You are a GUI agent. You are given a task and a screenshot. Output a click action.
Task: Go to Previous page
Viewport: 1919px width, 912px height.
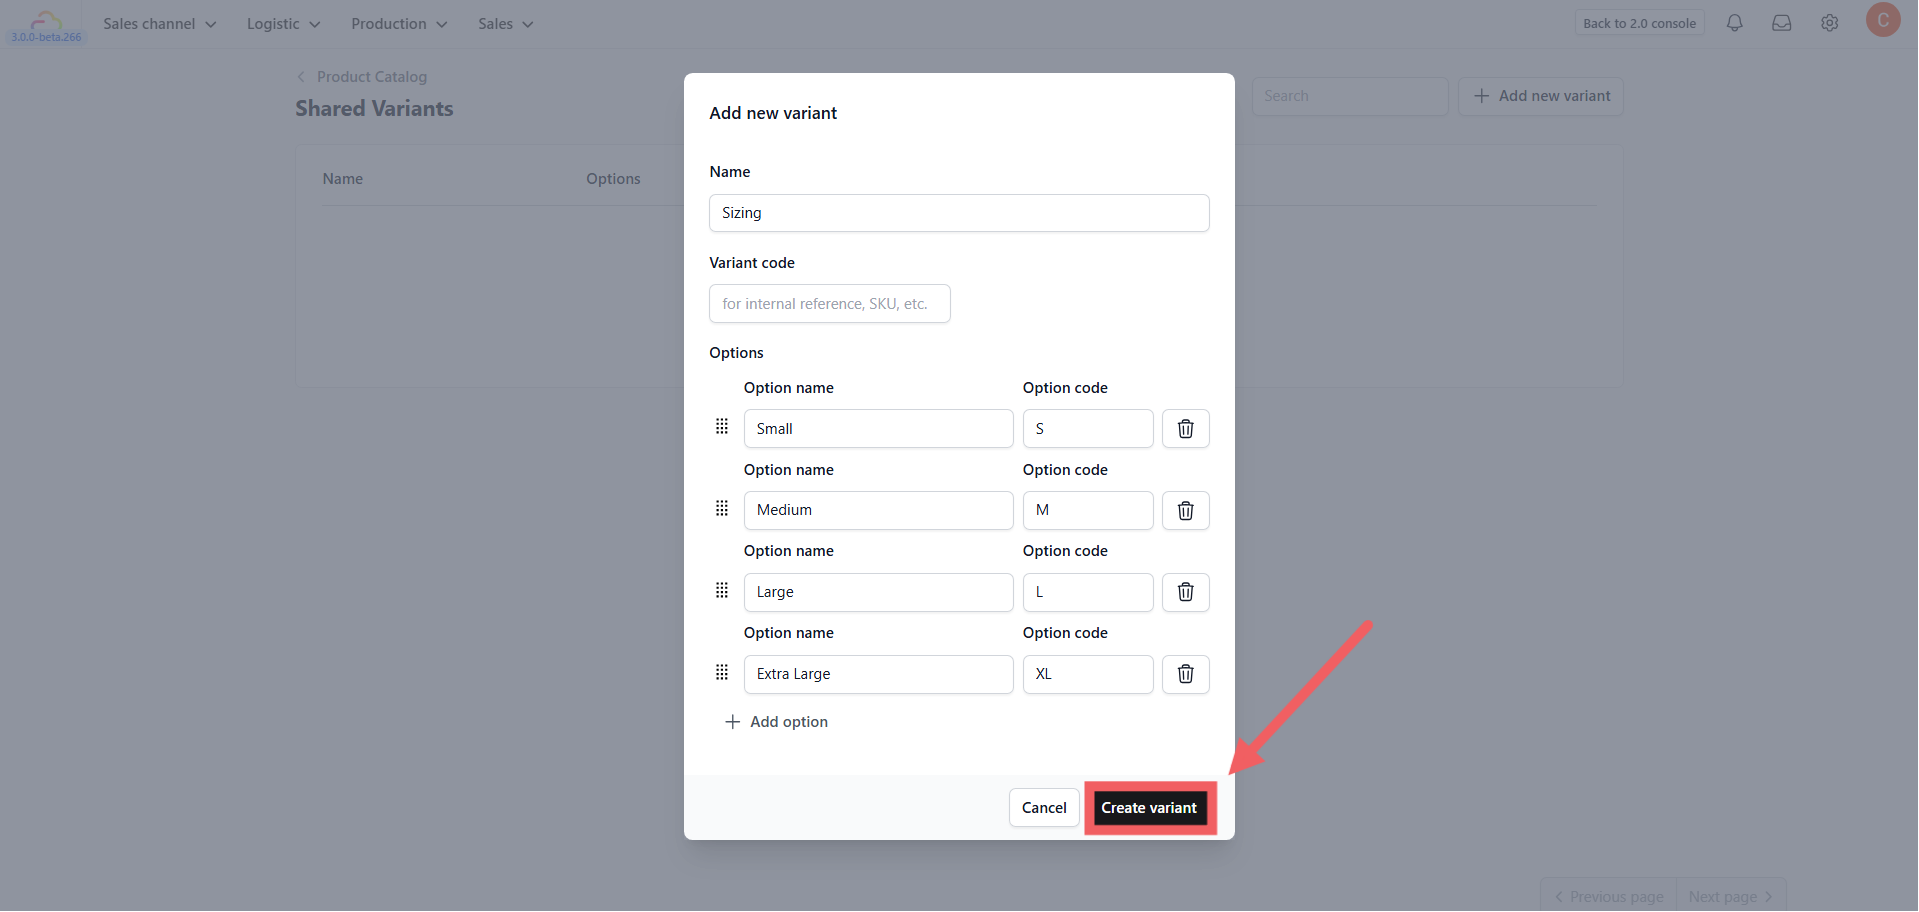(1608, 896)
